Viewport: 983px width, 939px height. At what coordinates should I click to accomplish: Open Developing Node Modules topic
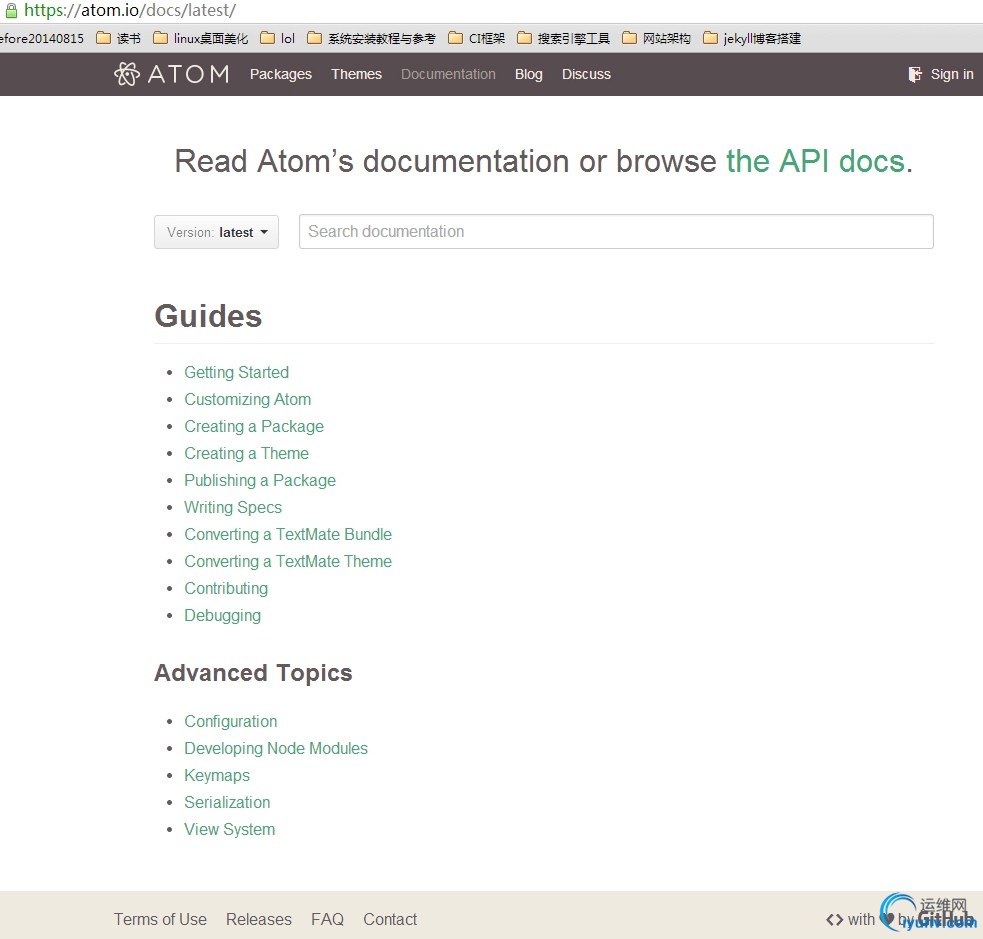276,748
